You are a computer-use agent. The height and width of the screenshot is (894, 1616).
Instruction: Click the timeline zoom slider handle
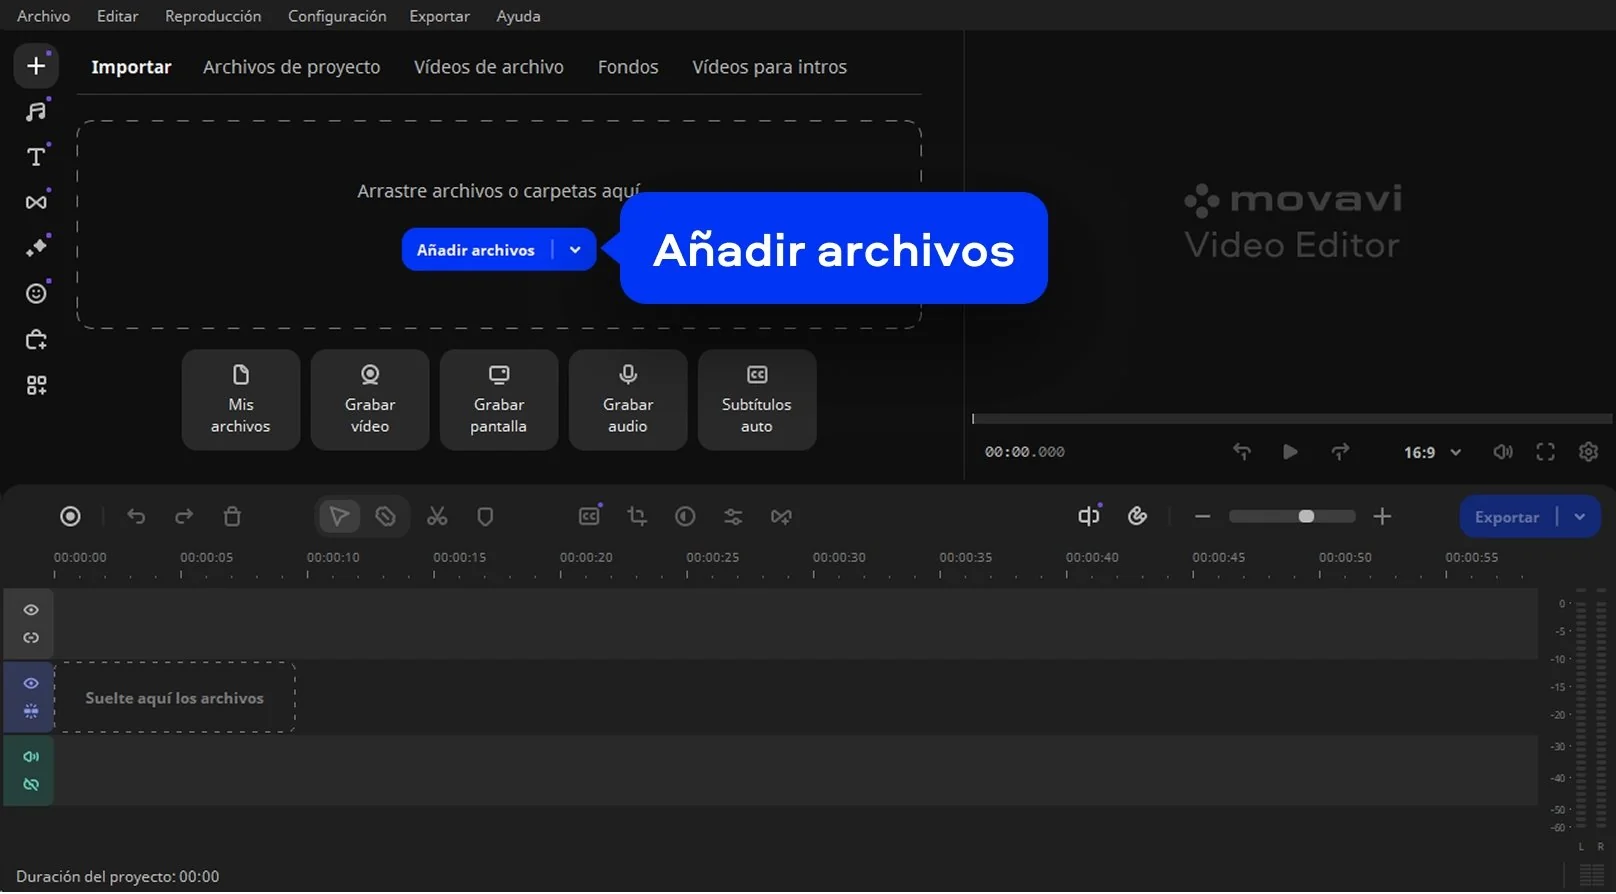[1306, 517]
